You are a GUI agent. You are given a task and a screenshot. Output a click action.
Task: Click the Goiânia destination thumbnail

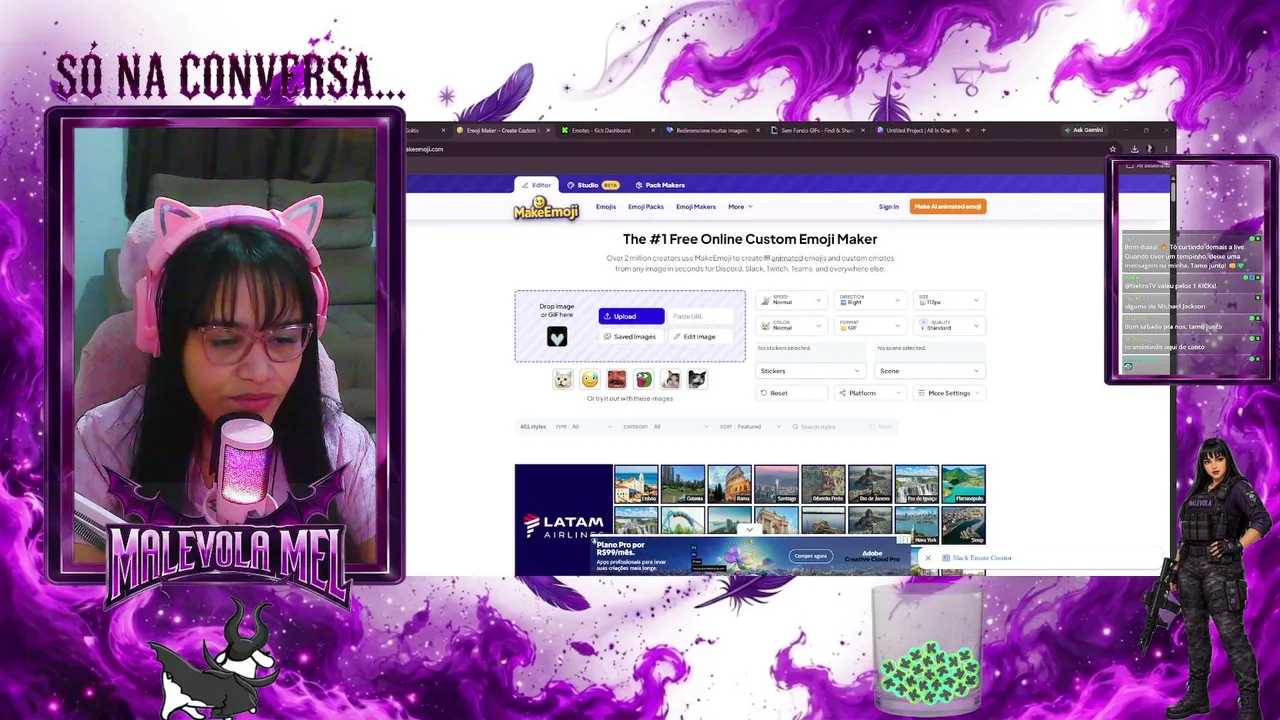pyautogui.click(x=683, y=484)
